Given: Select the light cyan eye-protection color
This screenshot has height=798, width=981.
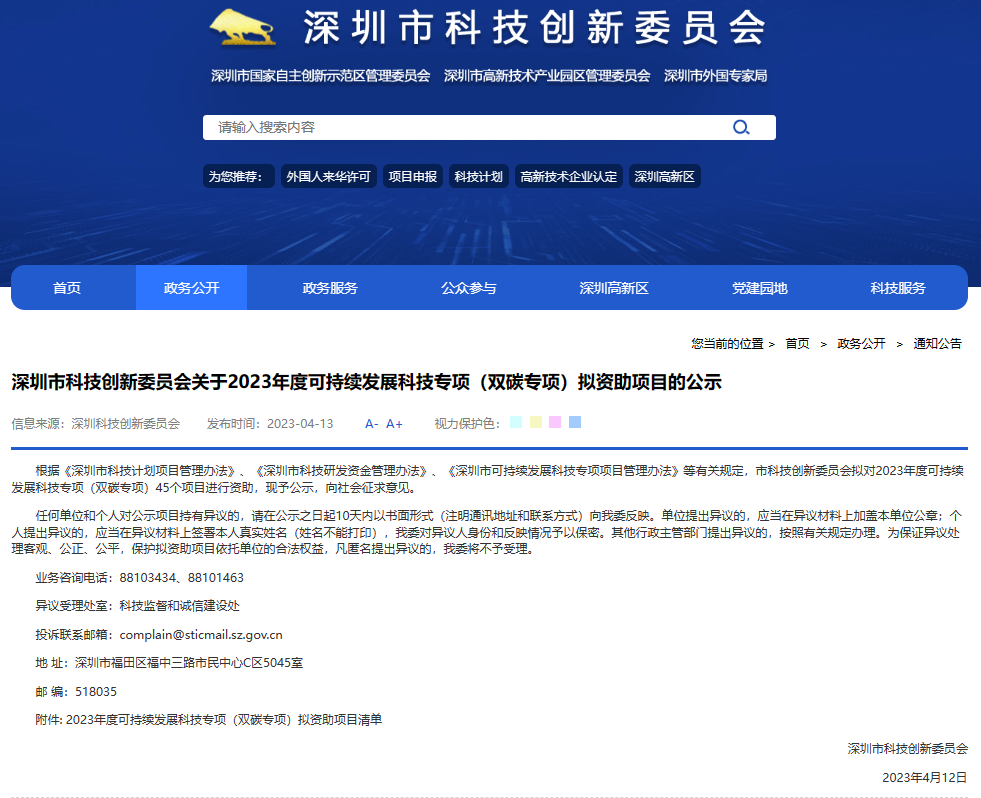Looking at the screenshot, I should pos(516,422).
